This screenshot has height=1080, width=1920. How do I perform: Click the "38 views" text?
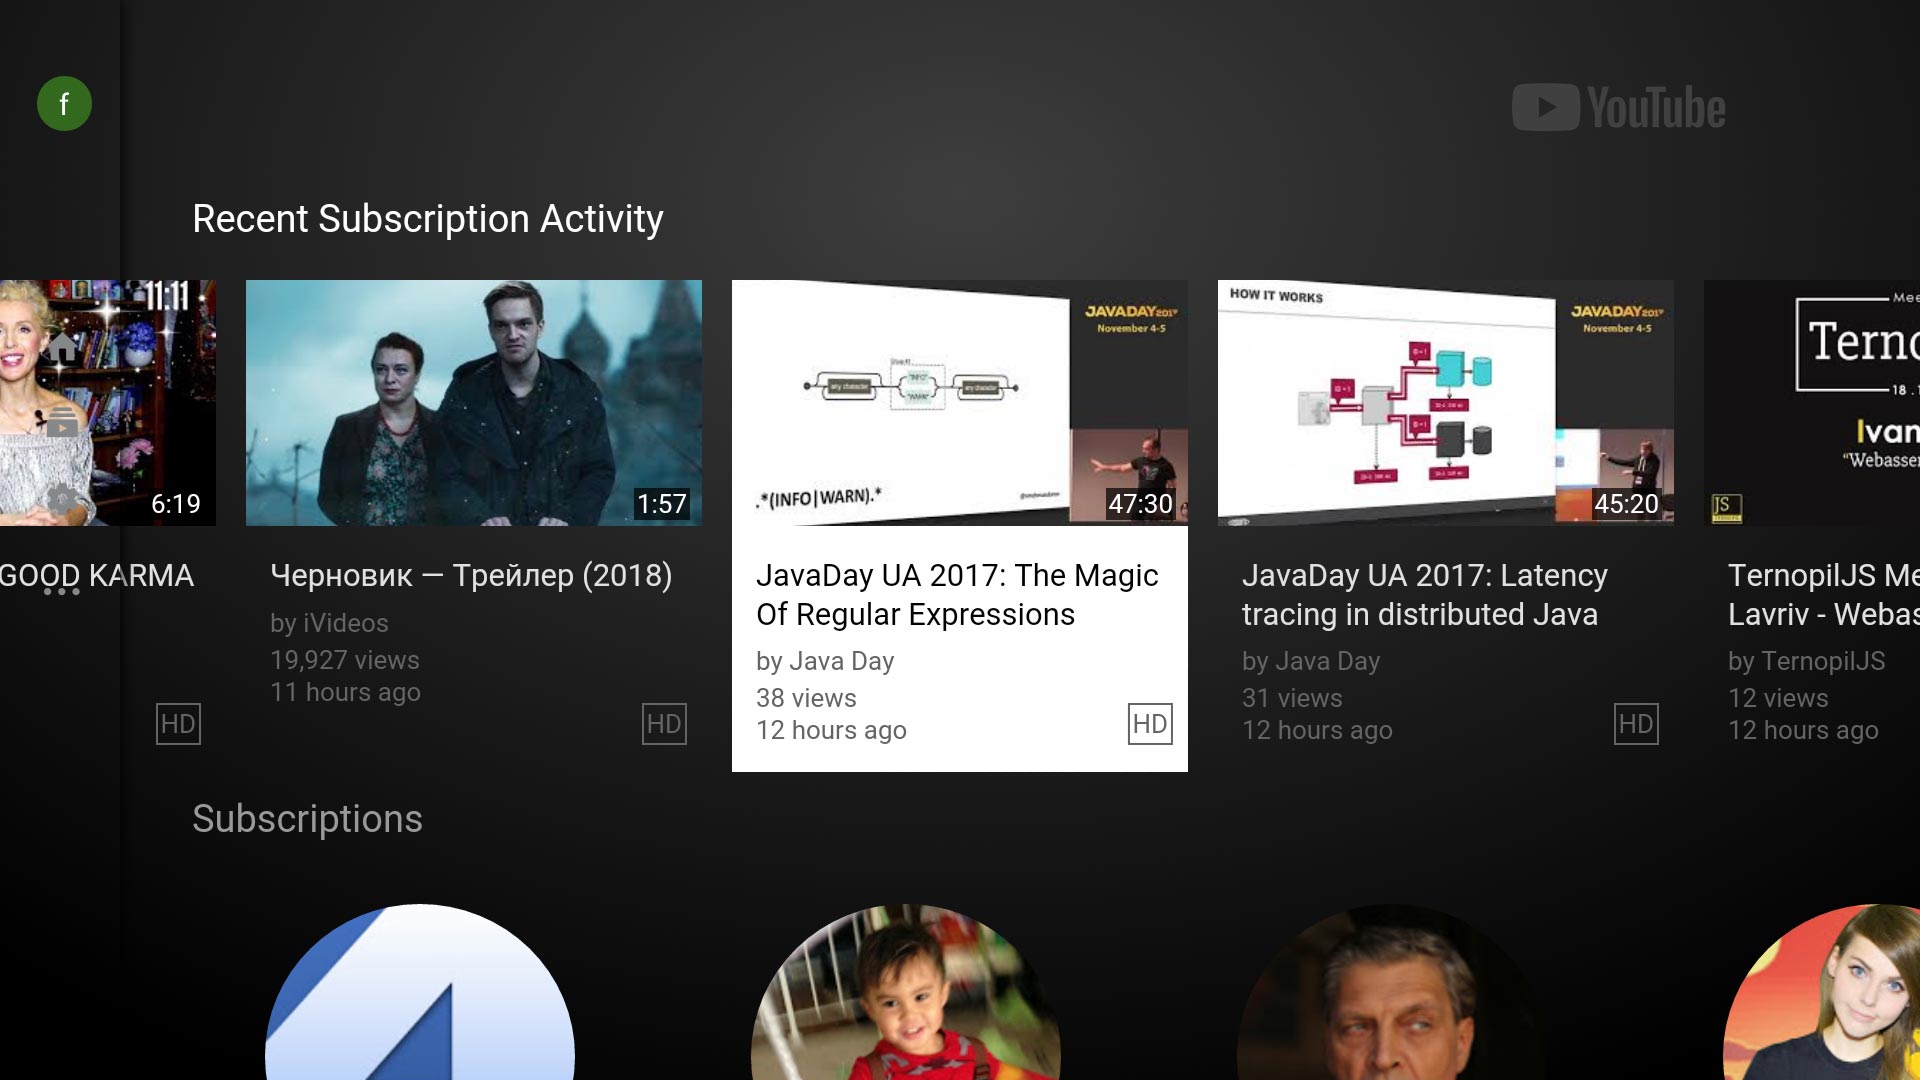pos(806,698)
